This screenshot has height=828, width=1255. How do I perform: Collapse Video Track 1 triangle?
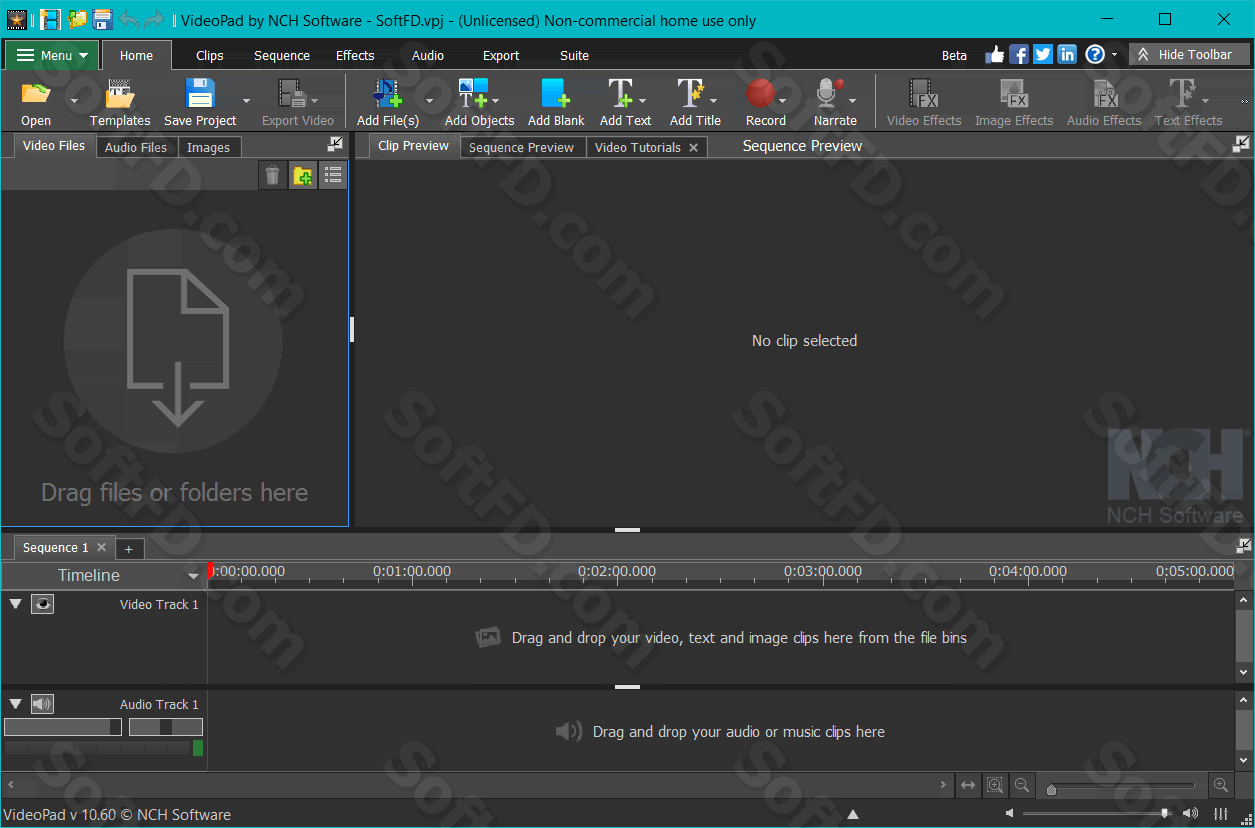click(15, 604)
